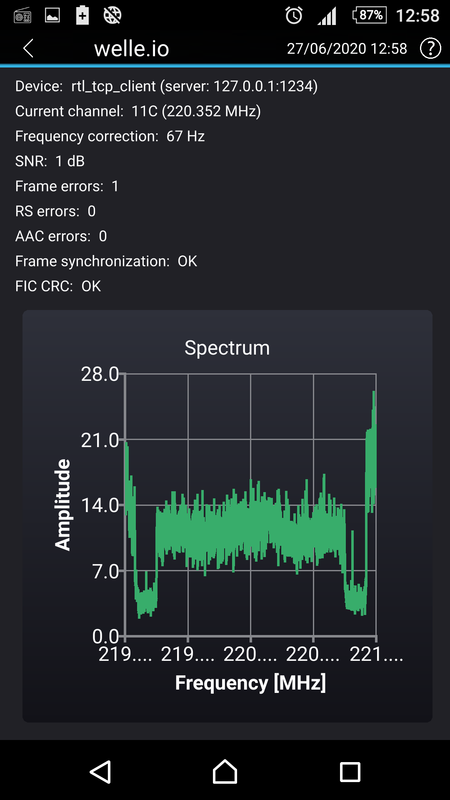This screenshot has width=450, height=800.
Task: Tap the recent apps square icon
Action: tap(350, 772)
